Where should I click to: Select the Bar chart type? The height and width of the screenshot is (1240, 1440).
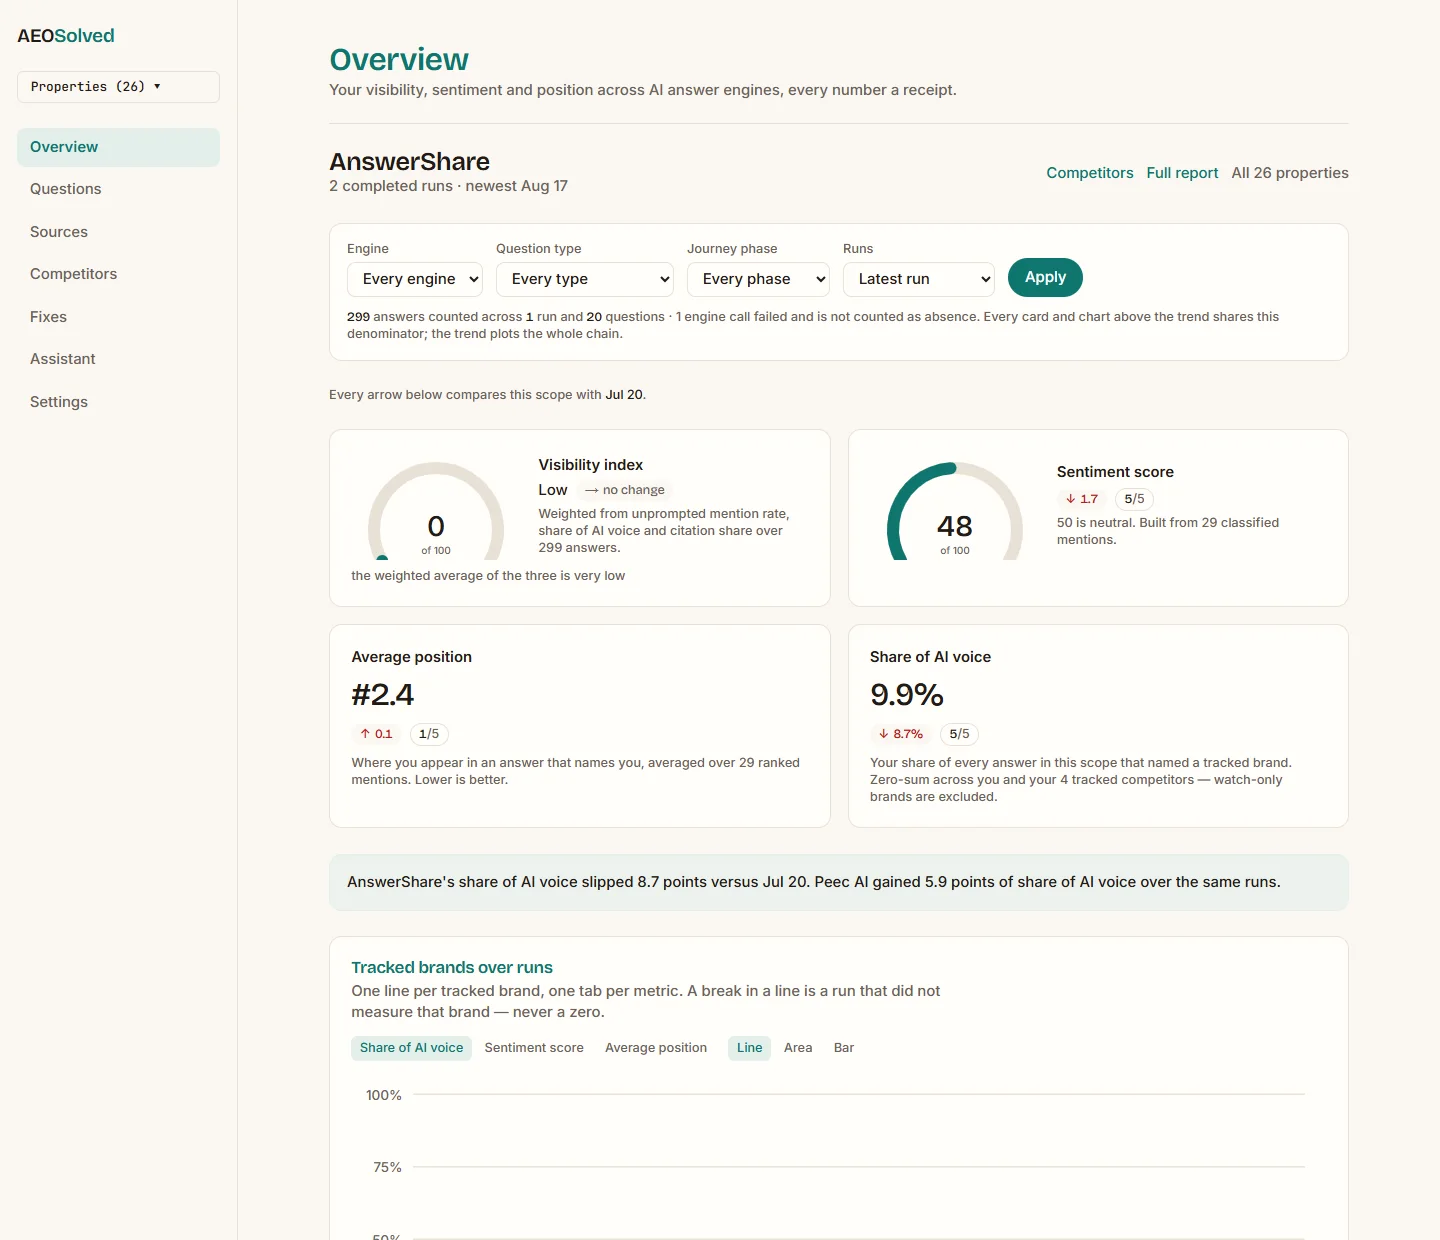point(844,1048)
